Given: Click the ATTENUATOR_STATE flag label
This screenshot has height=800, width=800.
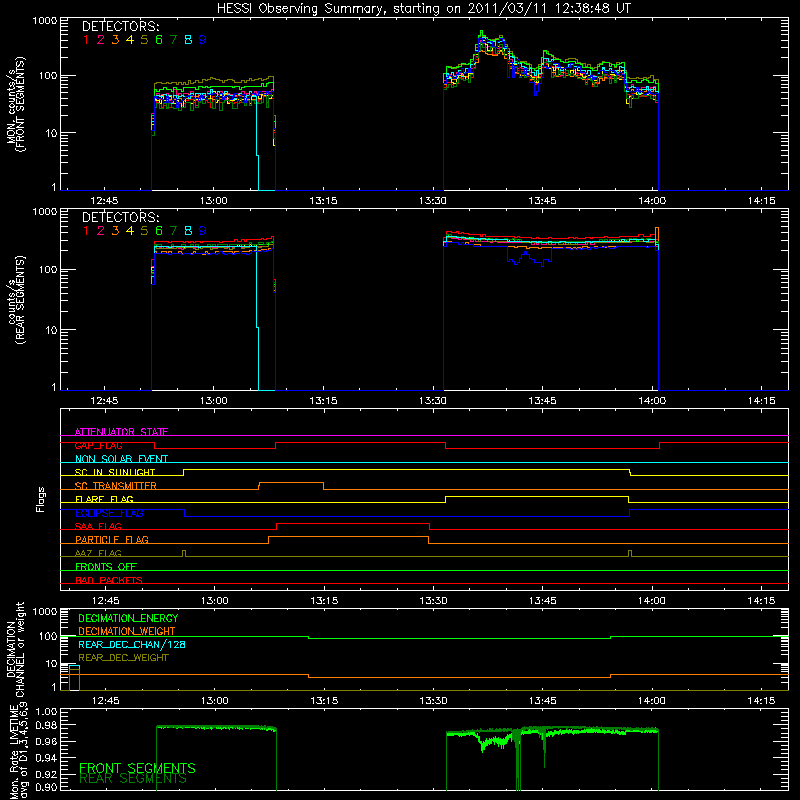Looking at the screenshot, I should 121,432.
